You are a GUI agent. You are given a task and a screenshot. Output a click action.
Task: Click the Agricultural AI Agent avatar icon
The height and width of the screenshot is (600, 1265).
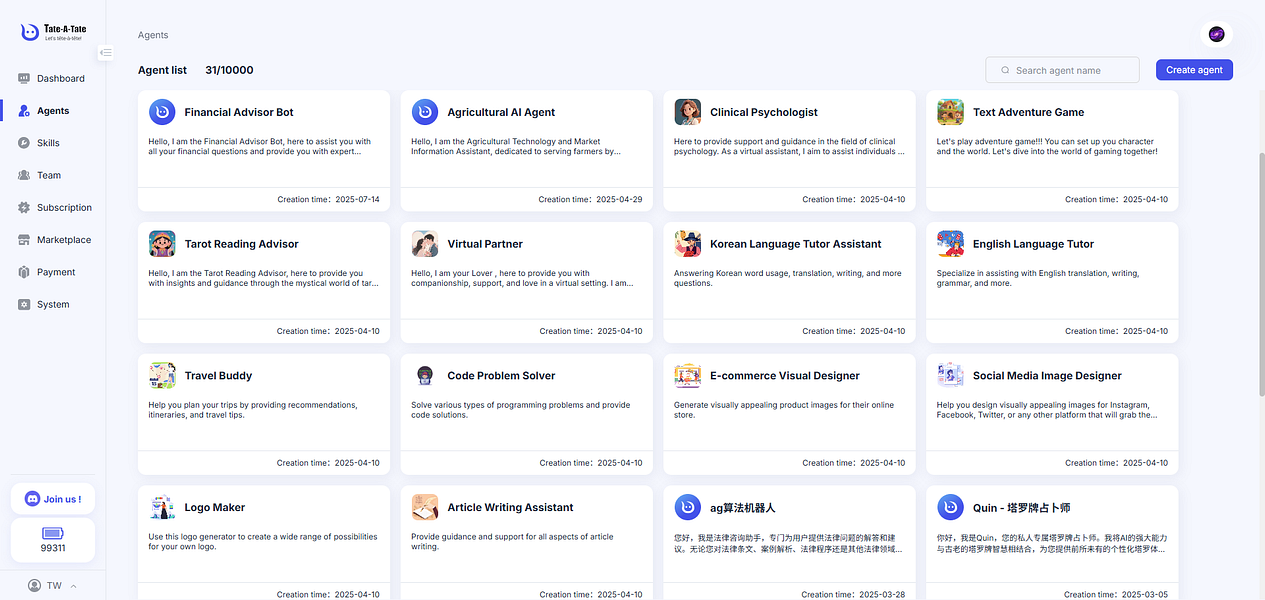(425, 112)
